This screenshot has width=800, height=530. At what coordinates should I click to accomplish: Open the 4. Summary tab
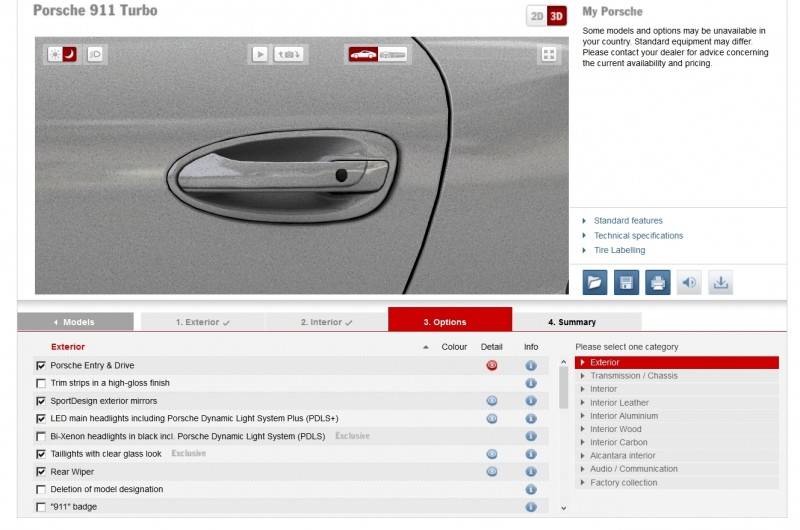(577, 322)
